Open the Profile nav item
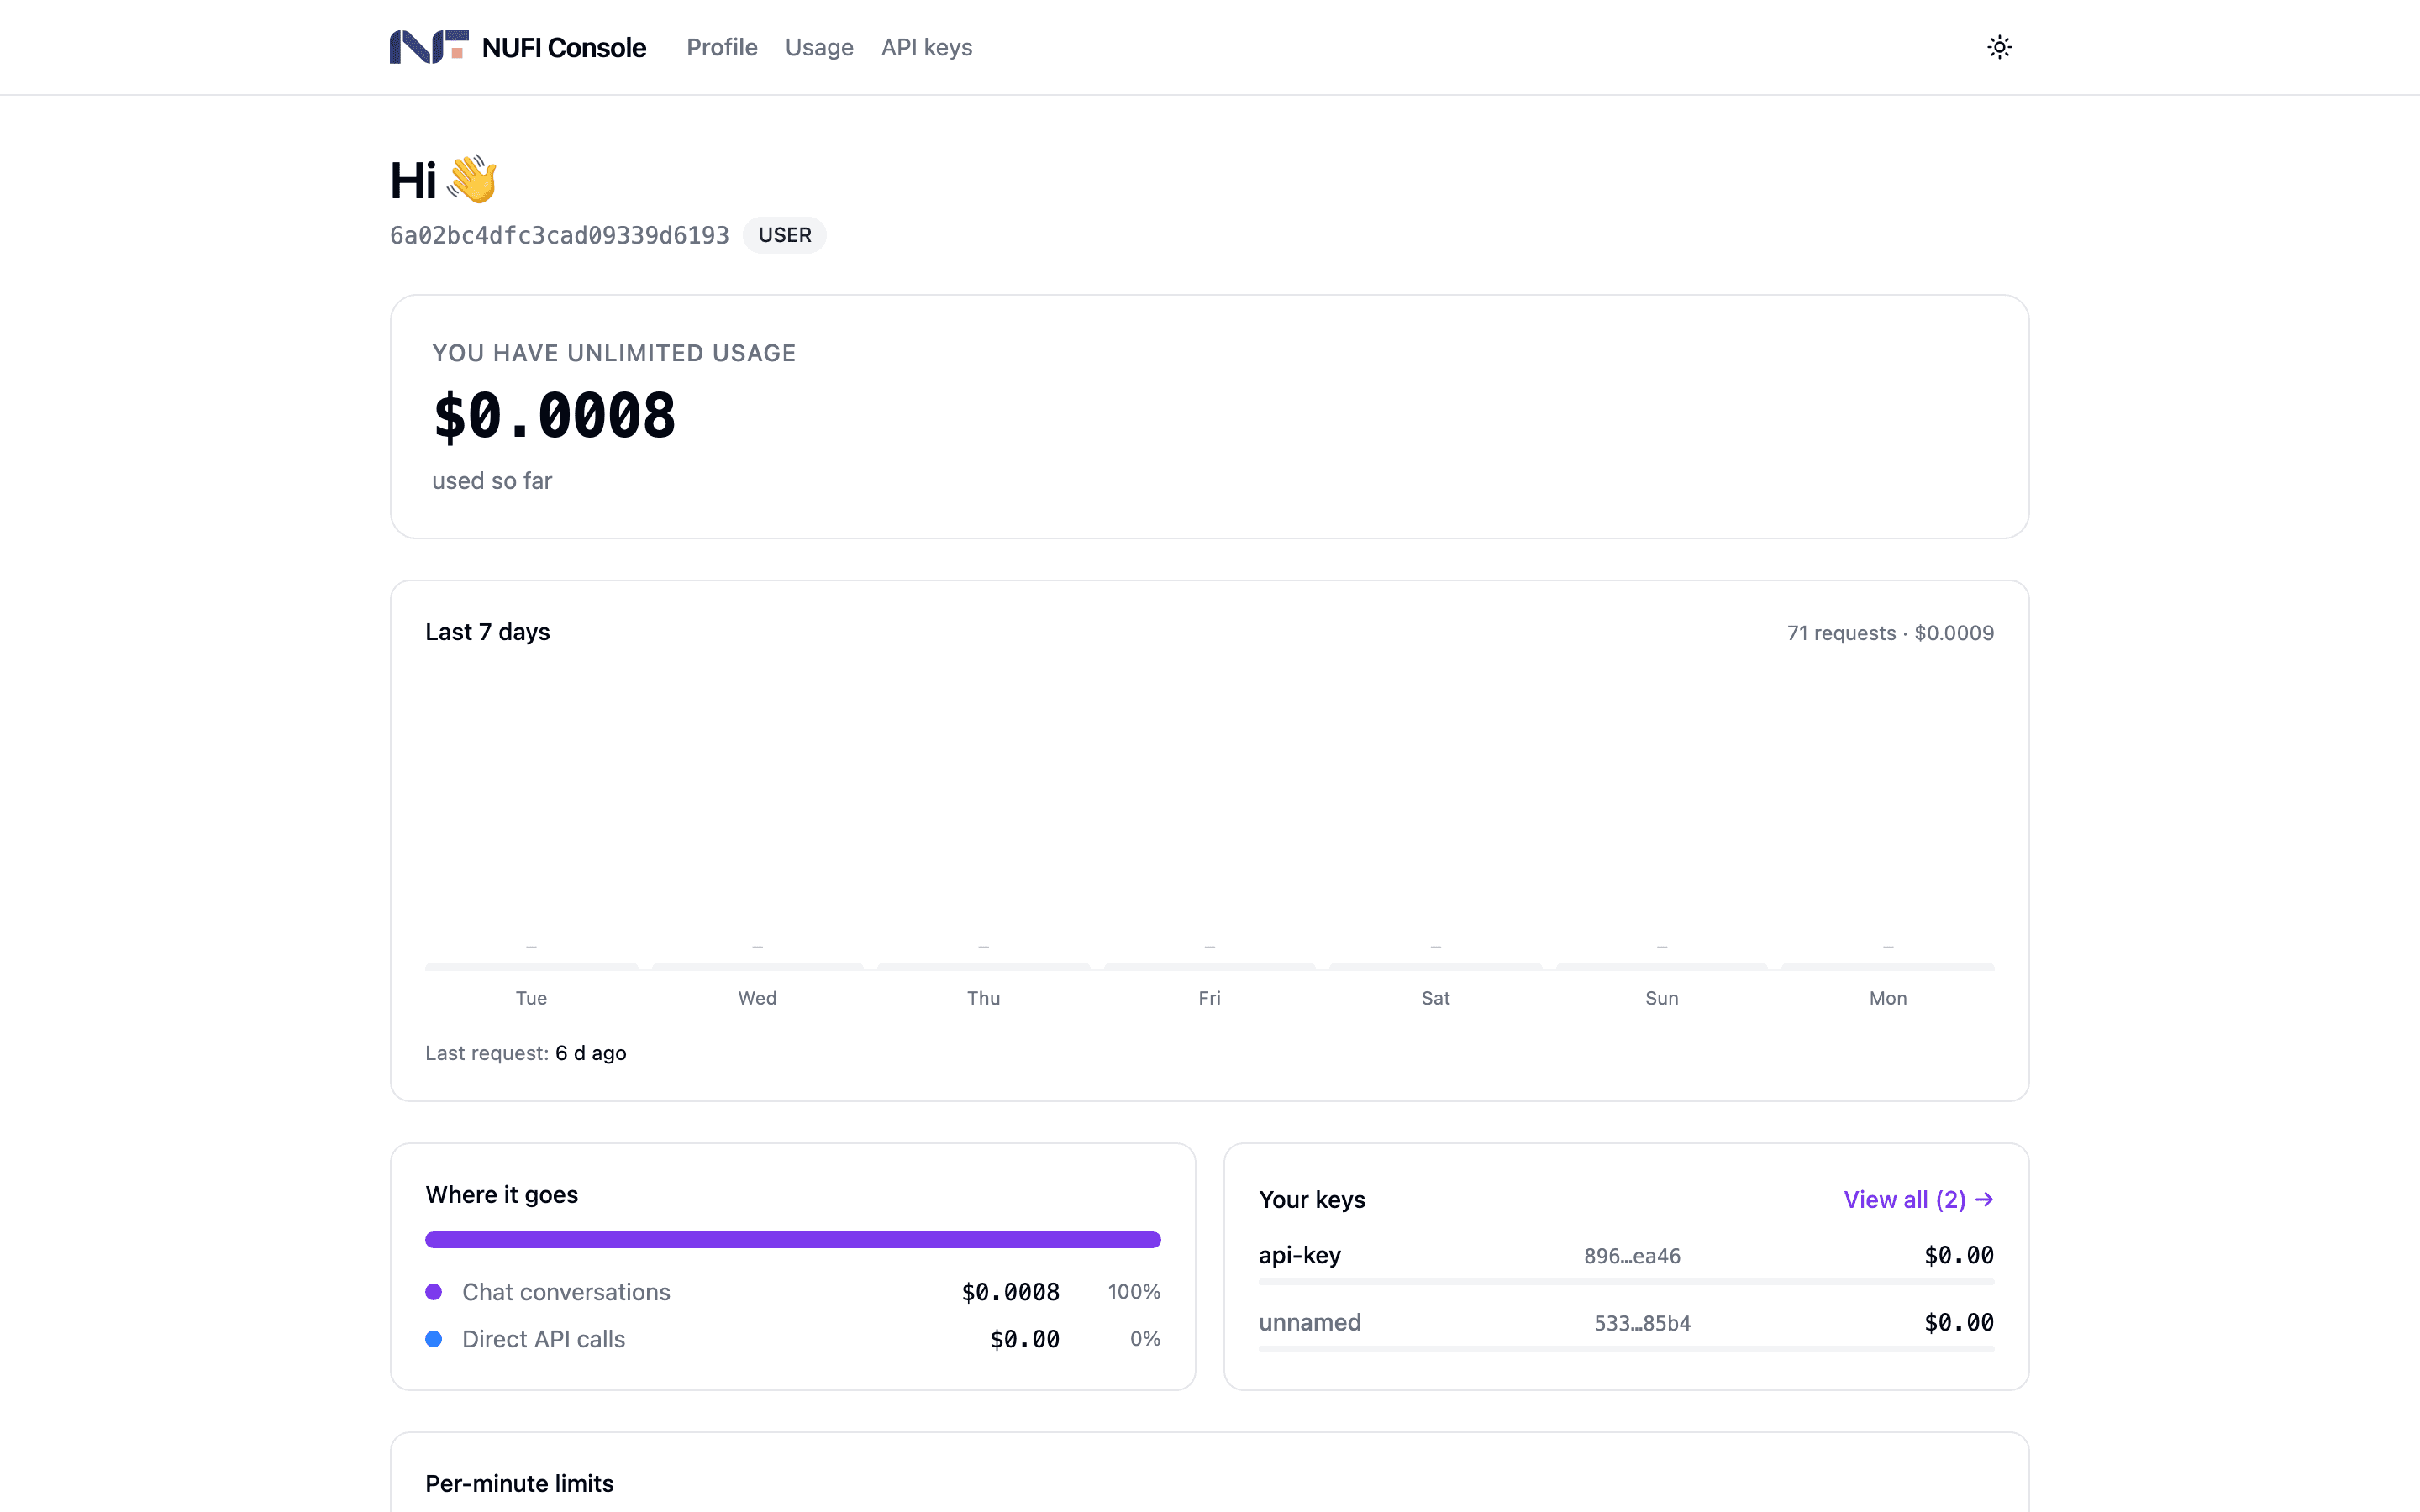The image size is (2420, 1512). pos(722,47)
